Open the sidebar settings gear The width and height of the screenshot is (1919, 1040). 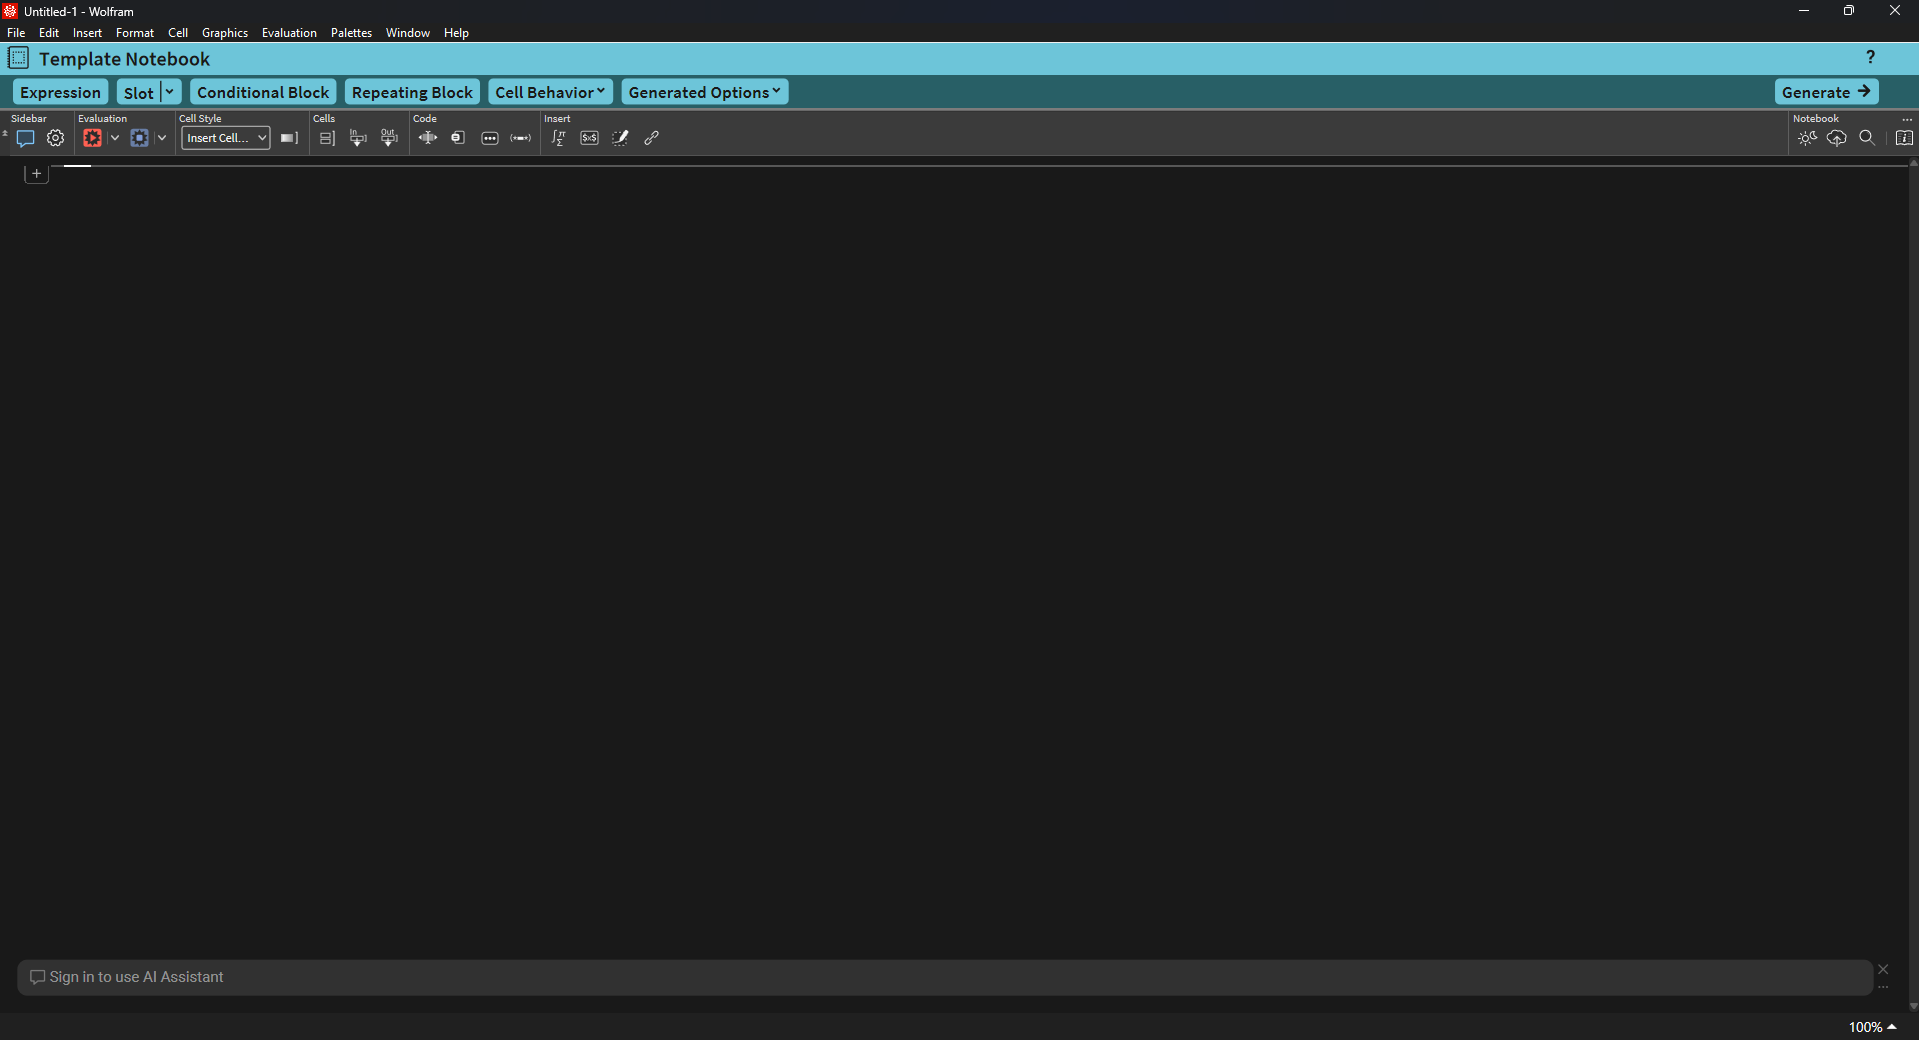point(56,138)
